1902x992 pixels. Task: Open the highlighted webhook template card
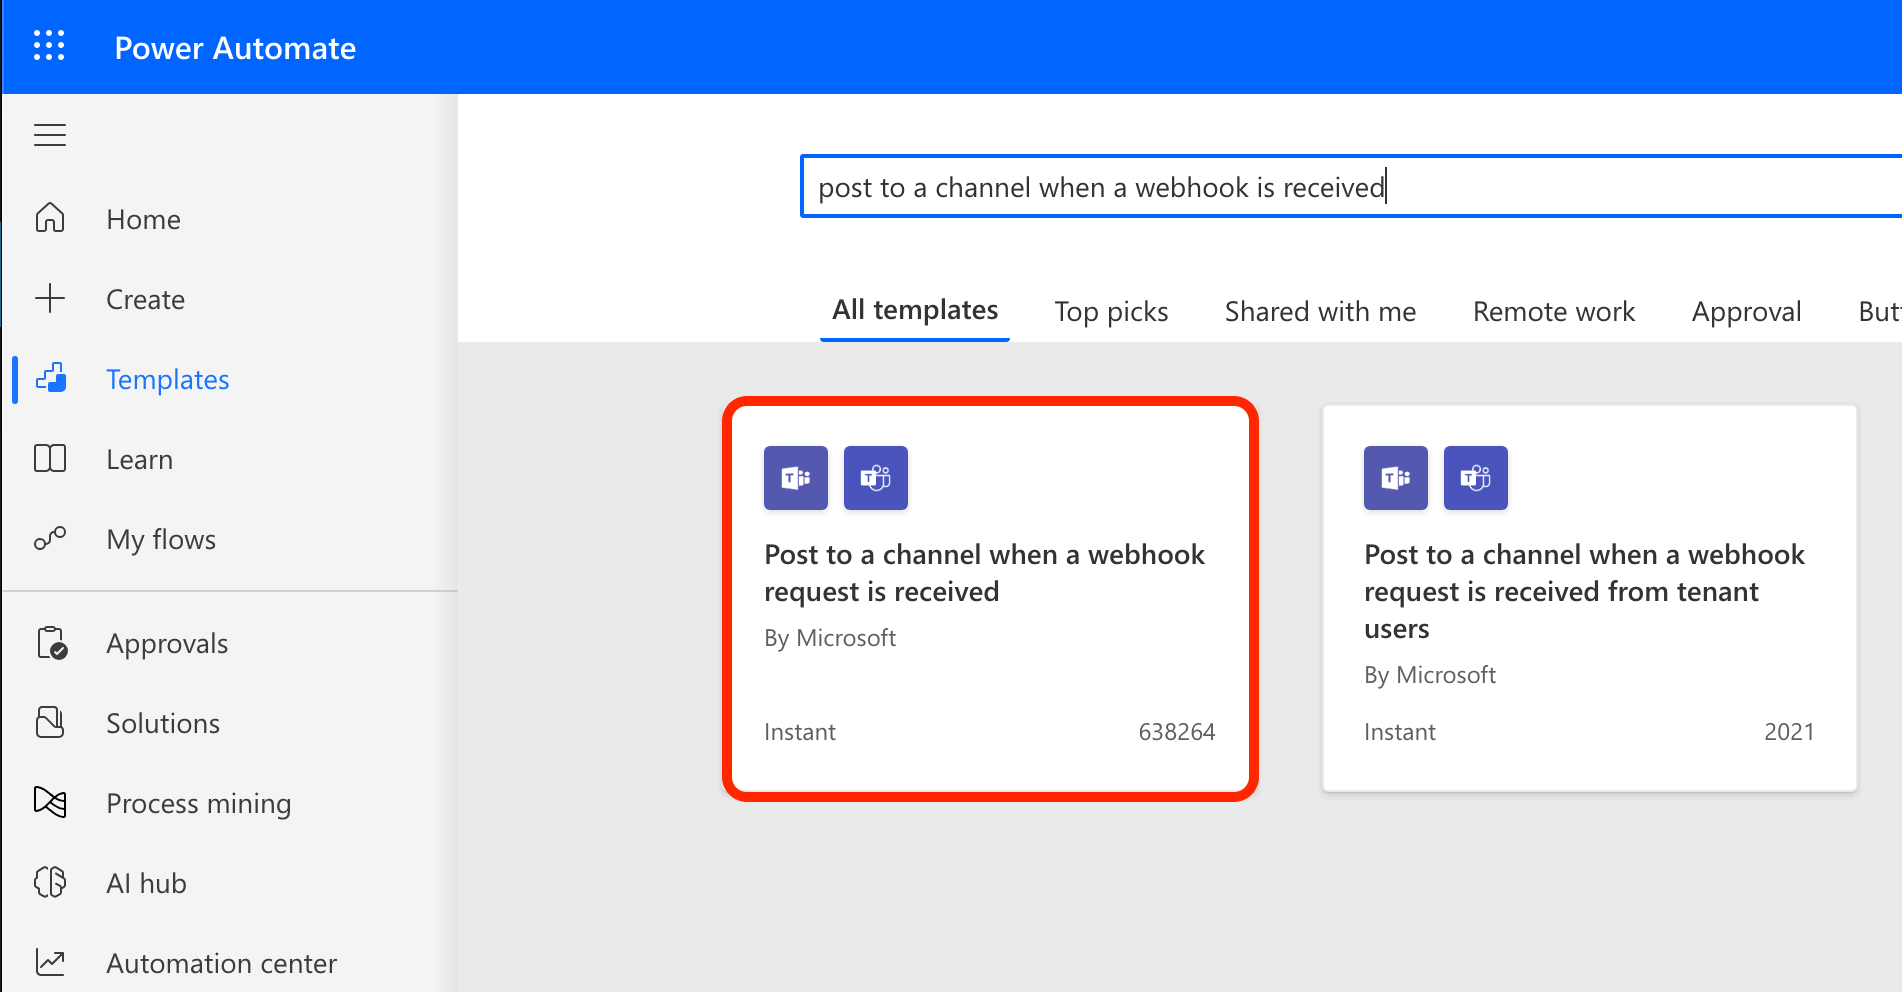[990, 598]
